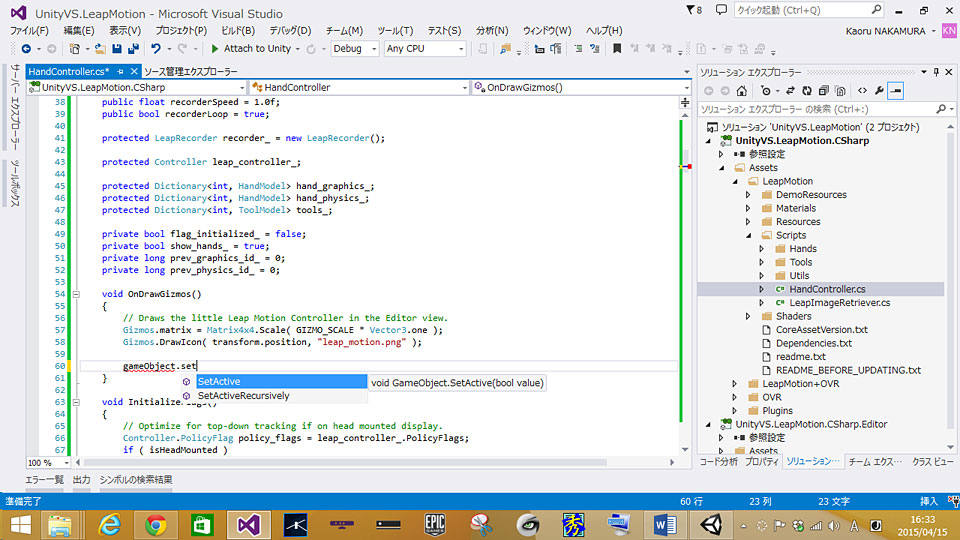Toggle Show All Files in Solution Explorer
The width and height of the screenshot is (960, 540).
(x=840, y=91)
